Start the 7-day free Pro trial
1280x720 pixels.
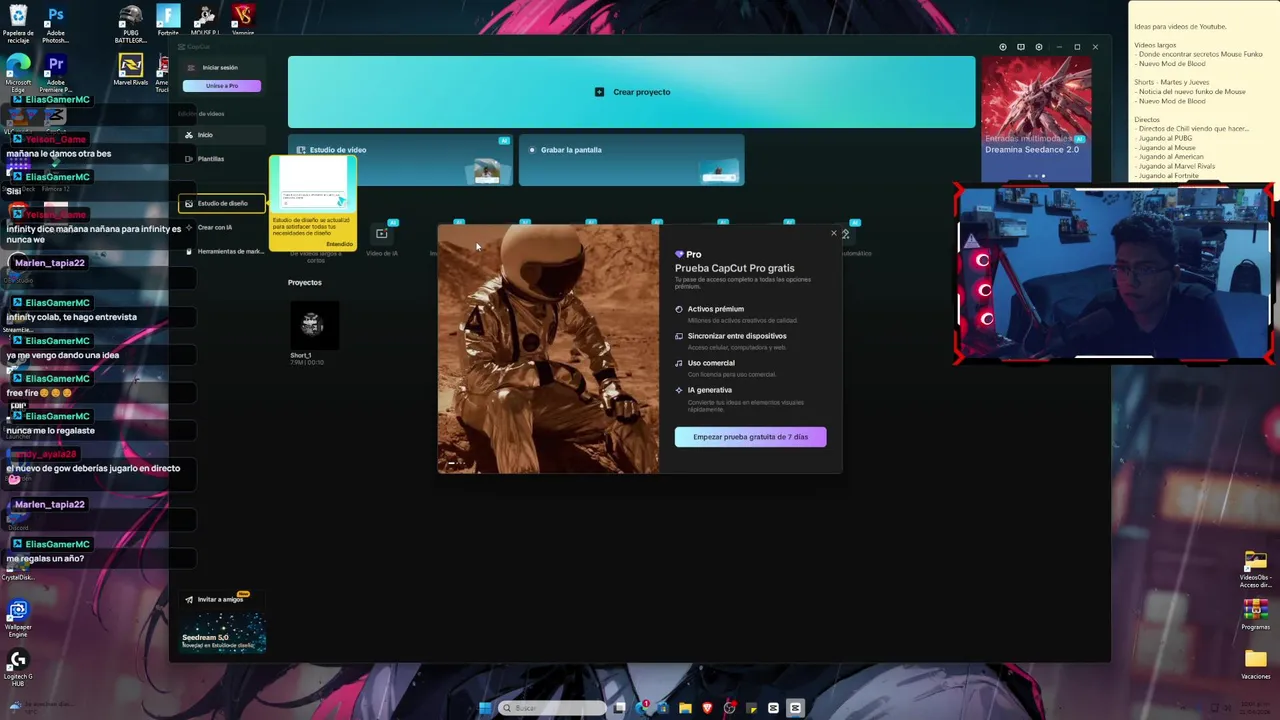[750, 437]
